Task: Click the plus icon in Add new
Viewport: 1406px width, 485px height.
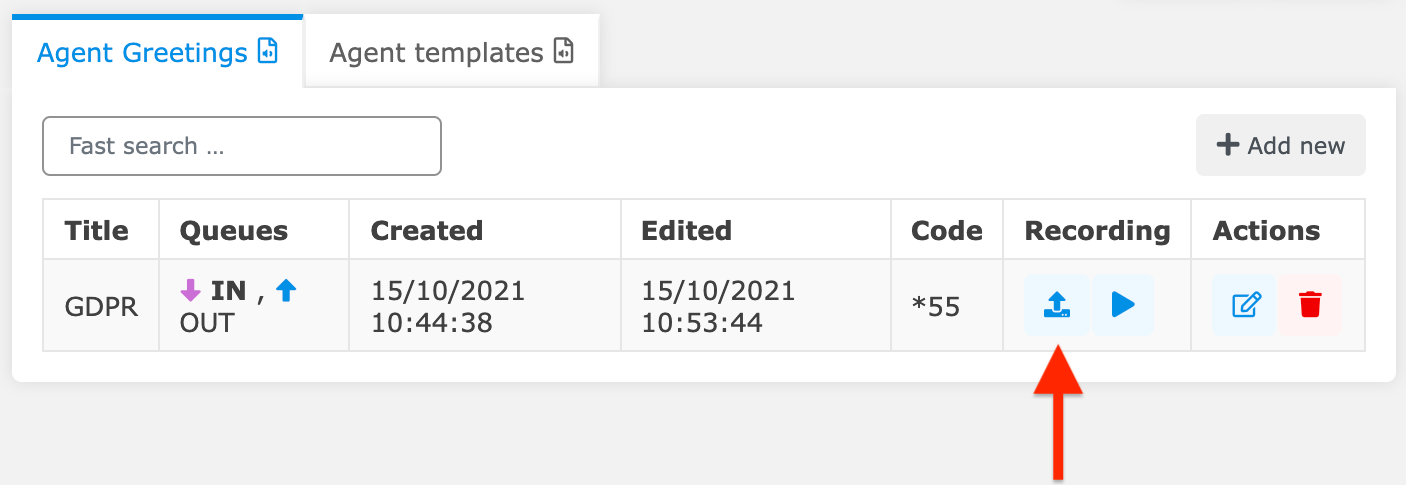Action: [1227, 146]
